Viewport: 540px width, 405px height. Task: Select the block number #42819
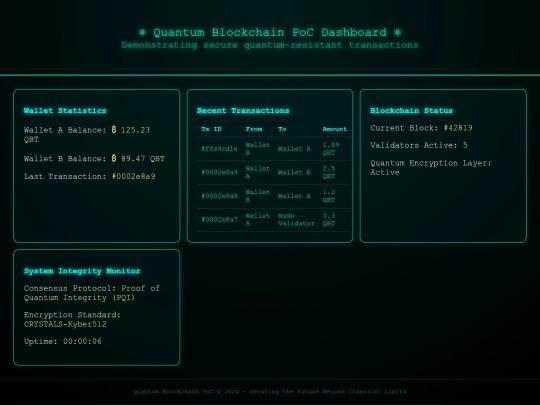click(458, 128)
